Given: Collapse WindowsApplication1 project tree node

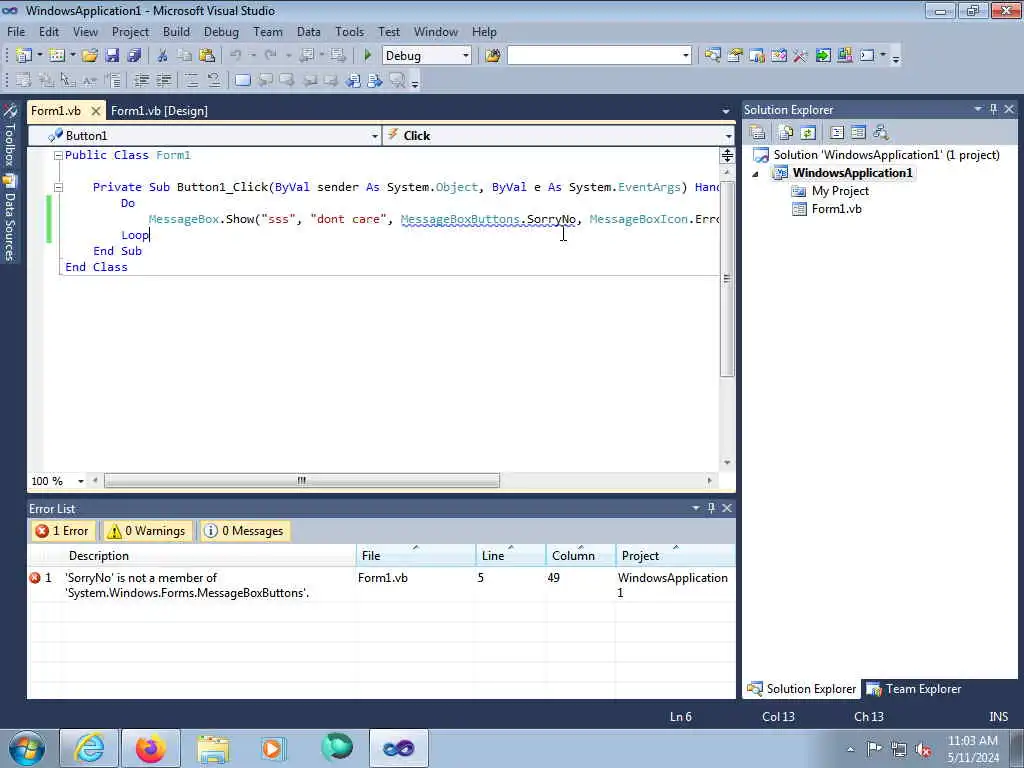Looking at the screenshot, I should [x=756, y=174].
